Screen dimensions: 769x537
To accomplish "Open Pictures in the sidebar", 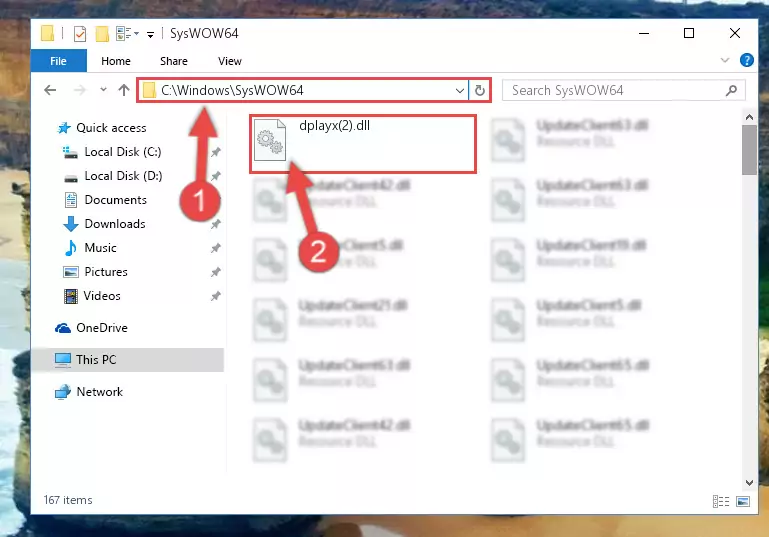I will tap(106, 272).
